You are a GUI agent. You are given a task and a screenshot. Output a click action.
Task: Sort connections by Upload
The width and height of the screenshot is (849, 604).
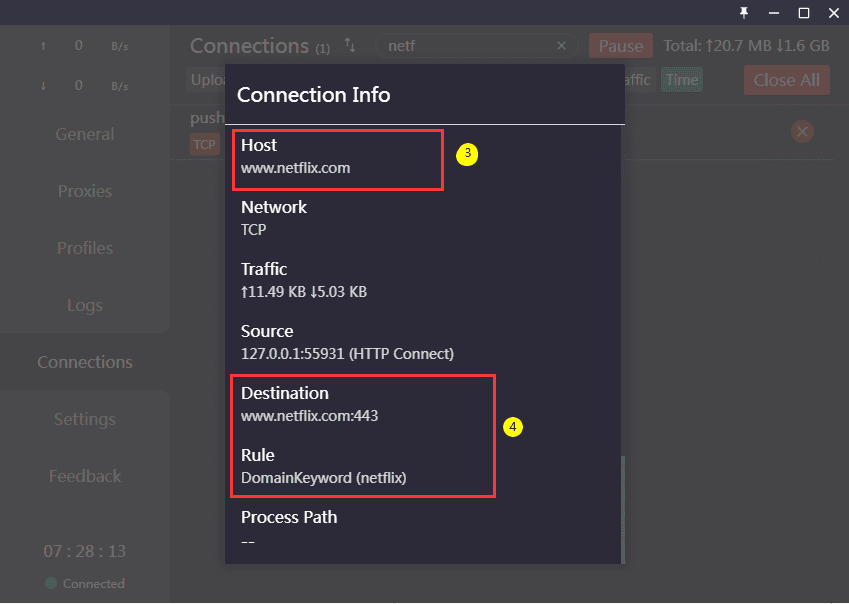[x=206, y=80]
